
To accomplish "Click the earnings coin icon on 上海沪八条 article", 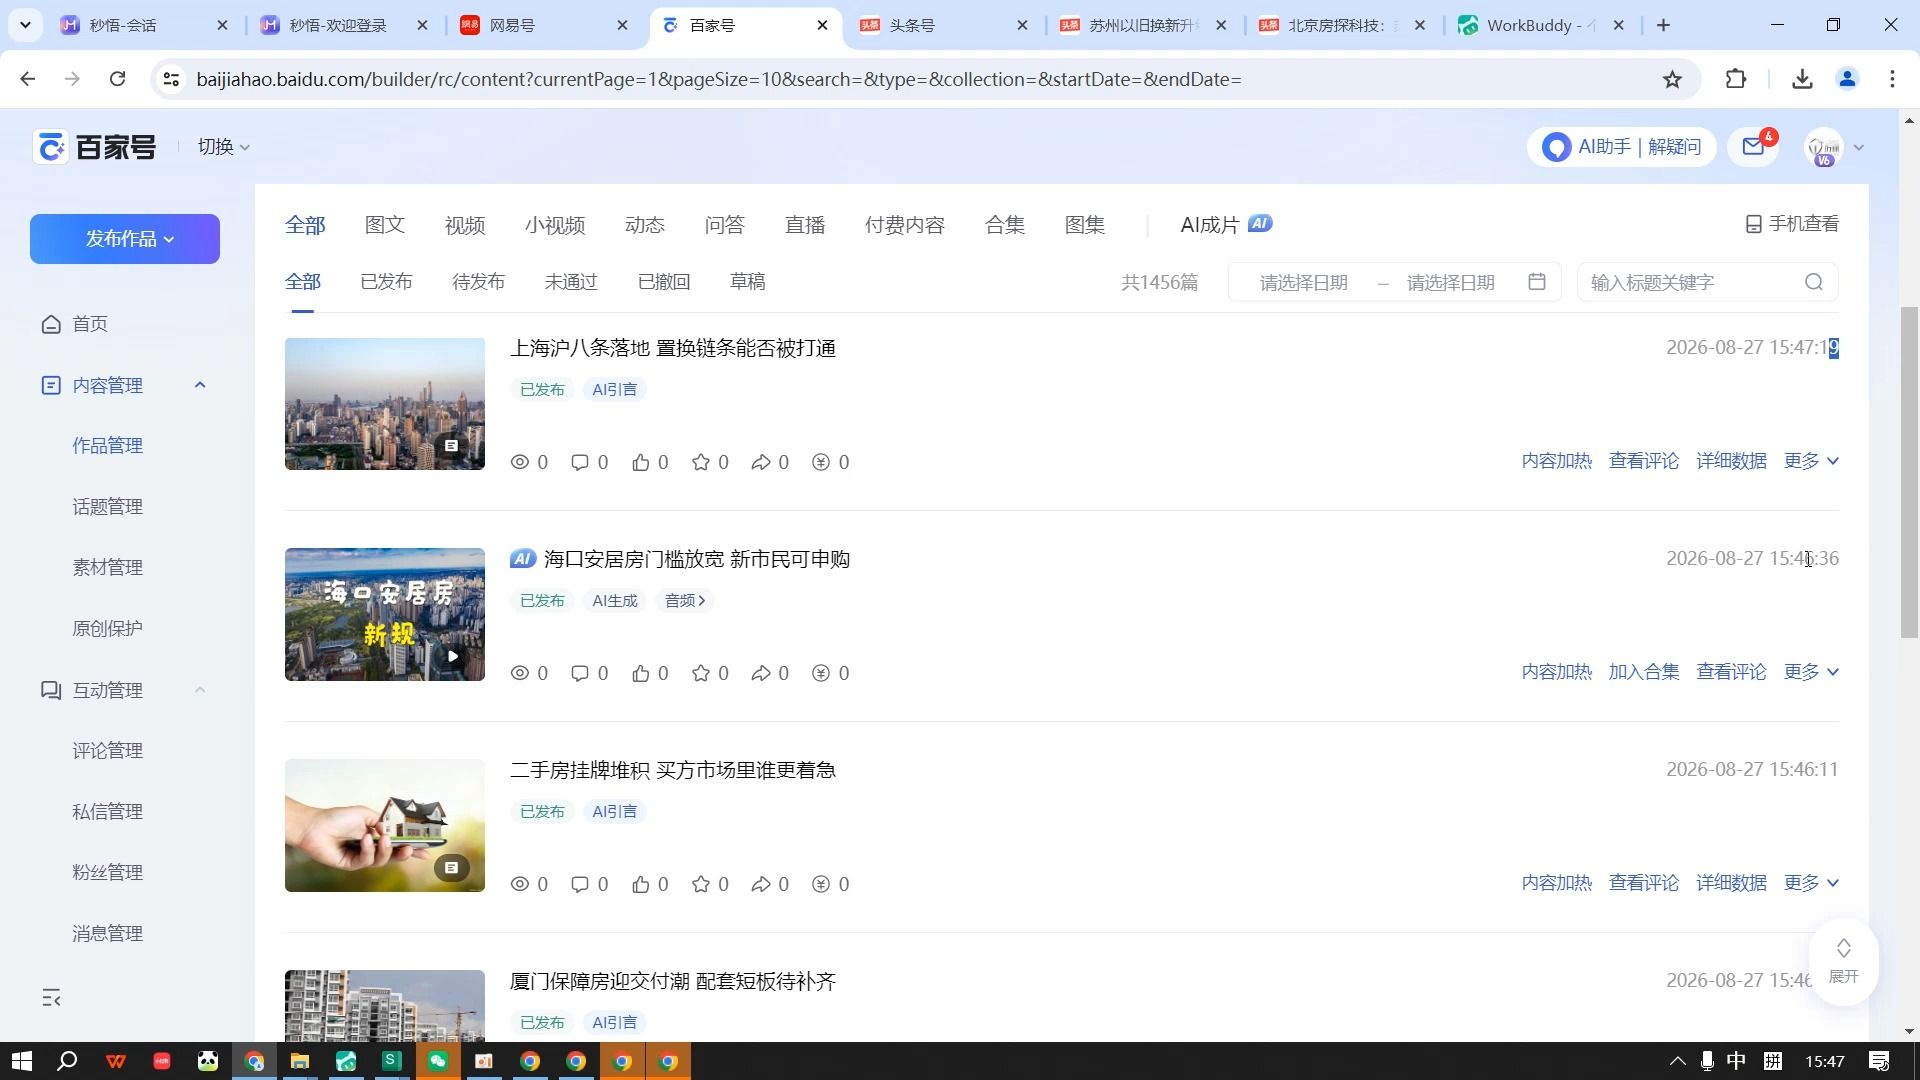I will (821, 462).
